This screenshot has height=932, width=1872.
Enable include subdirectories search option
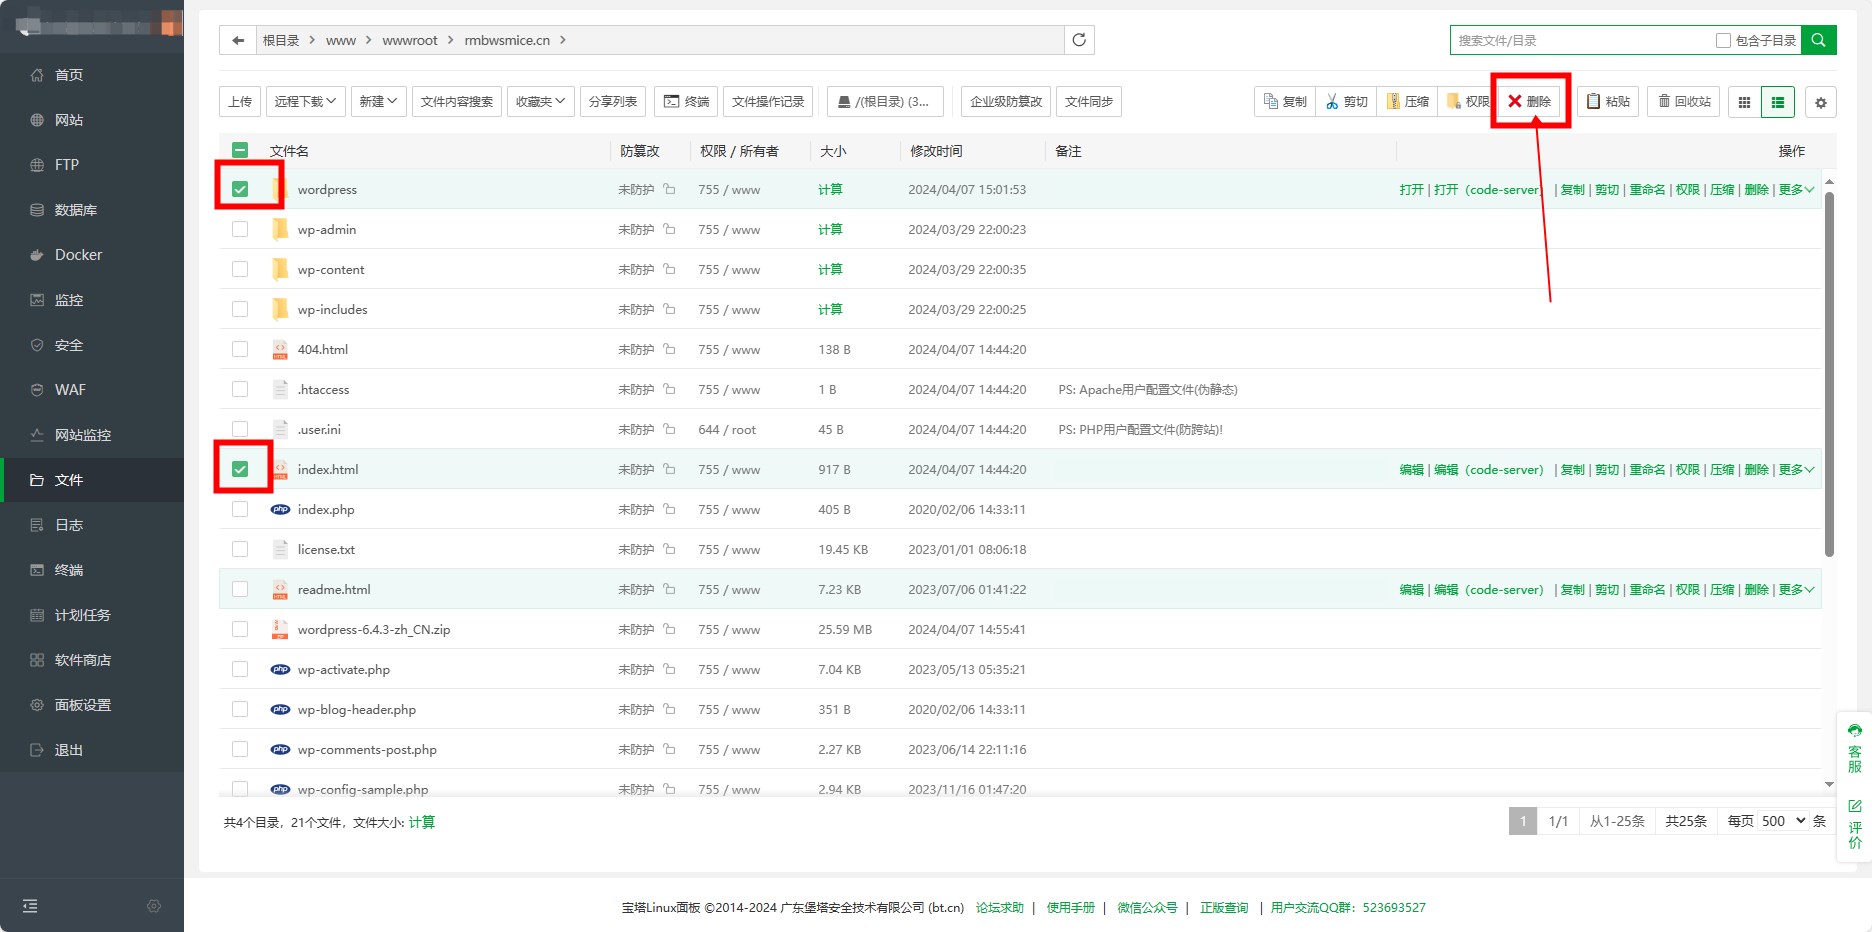click(x=1723, y=40)
